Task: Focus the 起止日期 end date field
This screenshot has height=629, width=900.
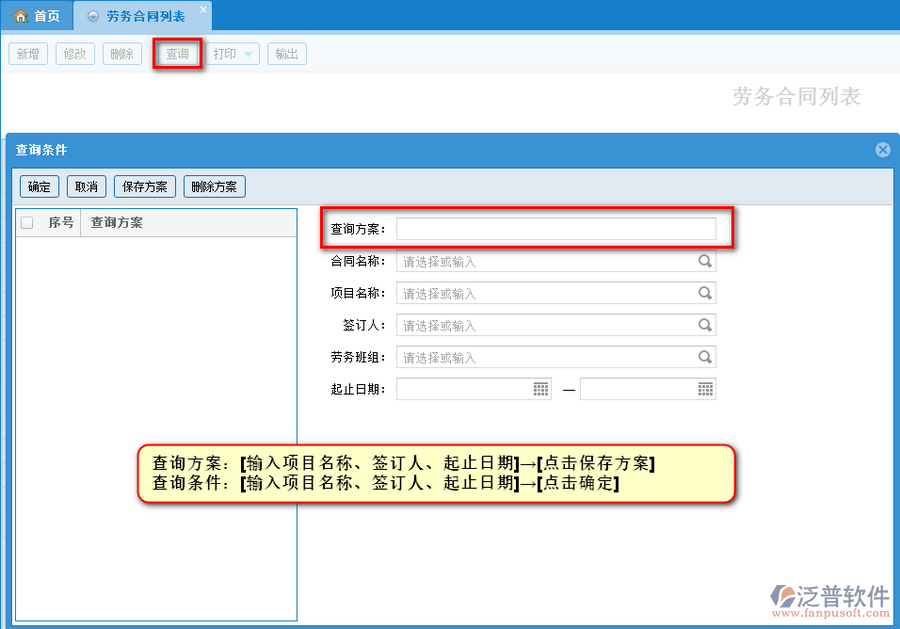Action: pos(648,389)
